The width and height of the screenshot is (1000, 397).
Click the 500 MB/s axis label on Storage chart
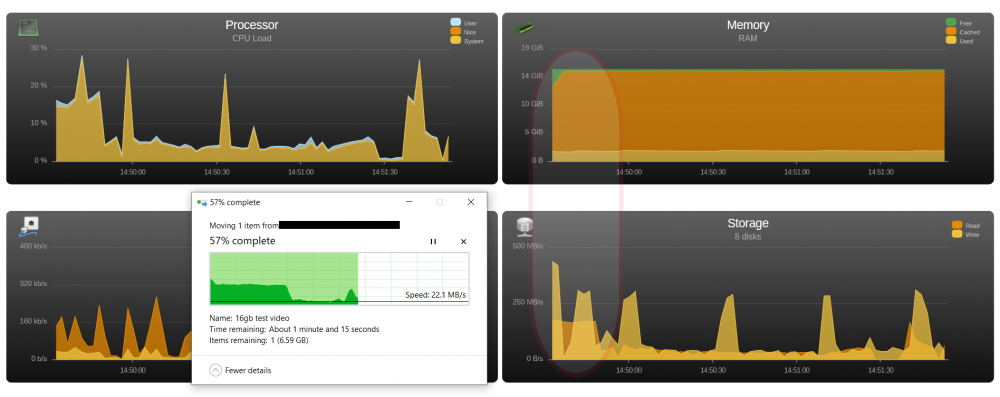click(x=529, y=246)
